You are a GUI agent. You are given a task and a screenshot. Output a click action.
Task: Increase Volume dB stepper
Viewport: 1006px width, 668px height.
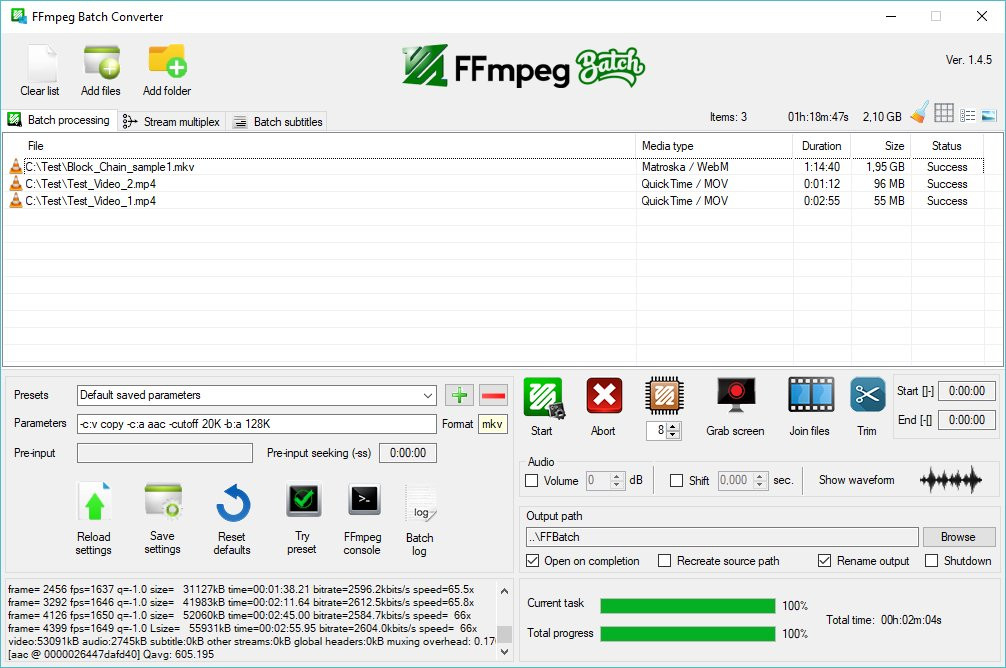tap(617, 477)
